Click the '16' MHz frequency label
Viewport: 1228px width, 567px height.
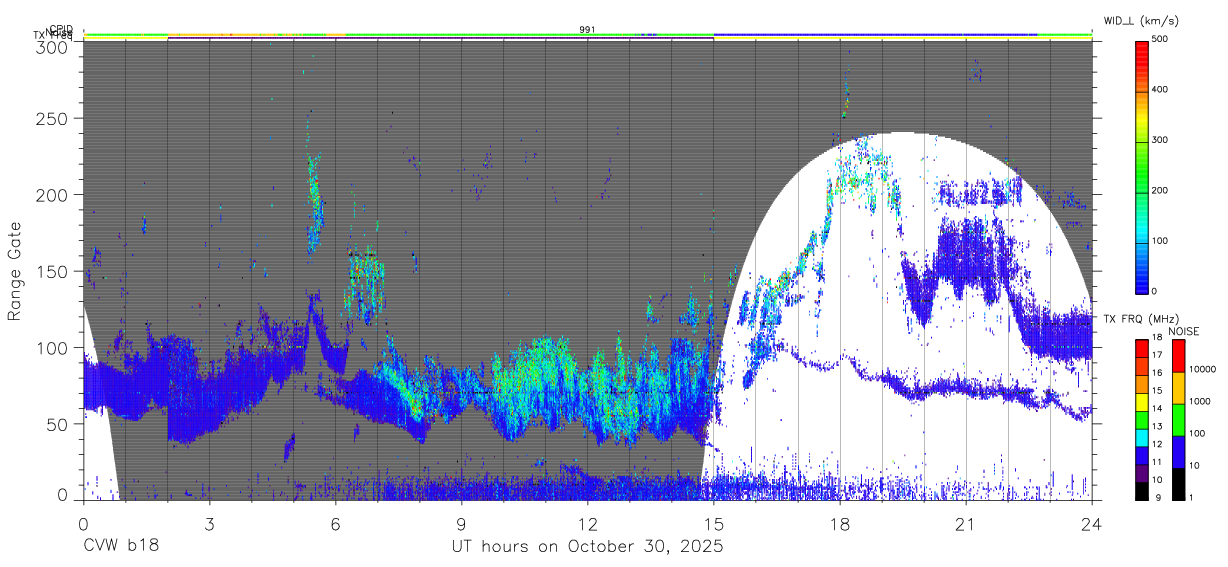point(1157,372)
